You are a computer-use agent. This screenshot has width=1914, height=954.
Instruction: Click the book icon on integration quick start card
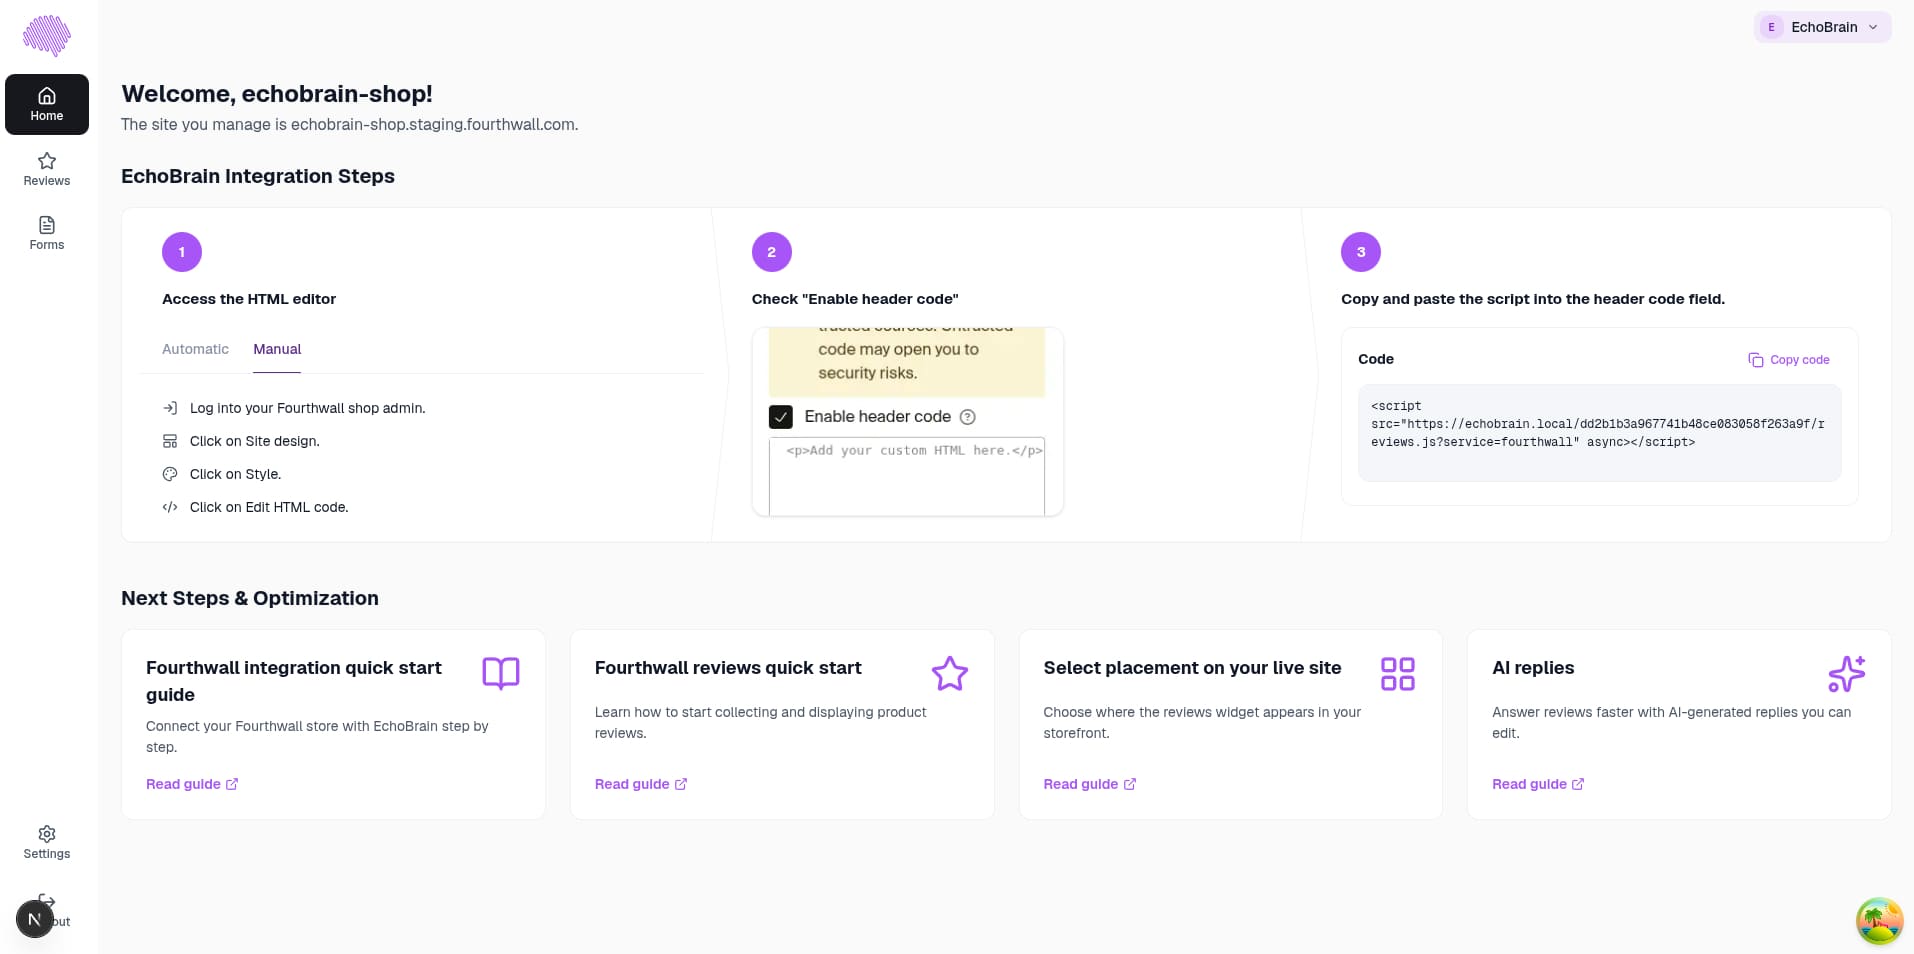pyautogui.click(x=501, y=673)
